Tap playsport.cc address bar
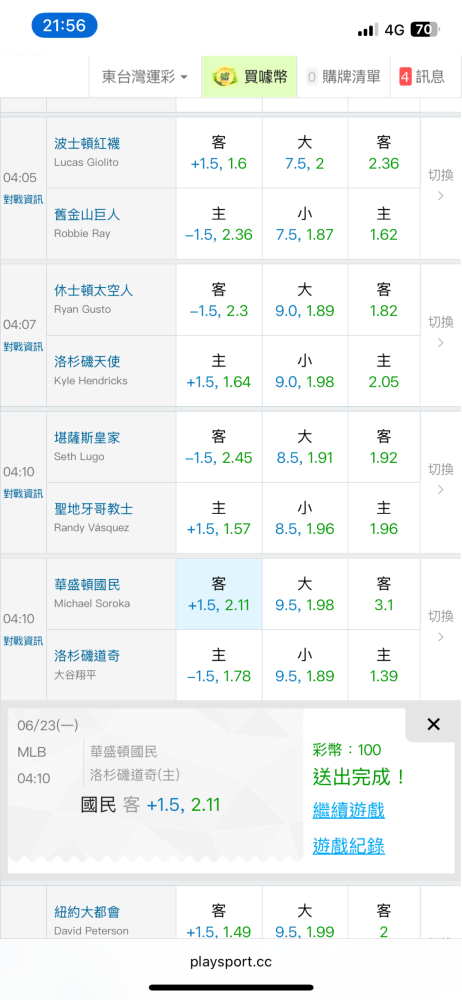The width and height of the screenshot is (462, 1000). 231,962
